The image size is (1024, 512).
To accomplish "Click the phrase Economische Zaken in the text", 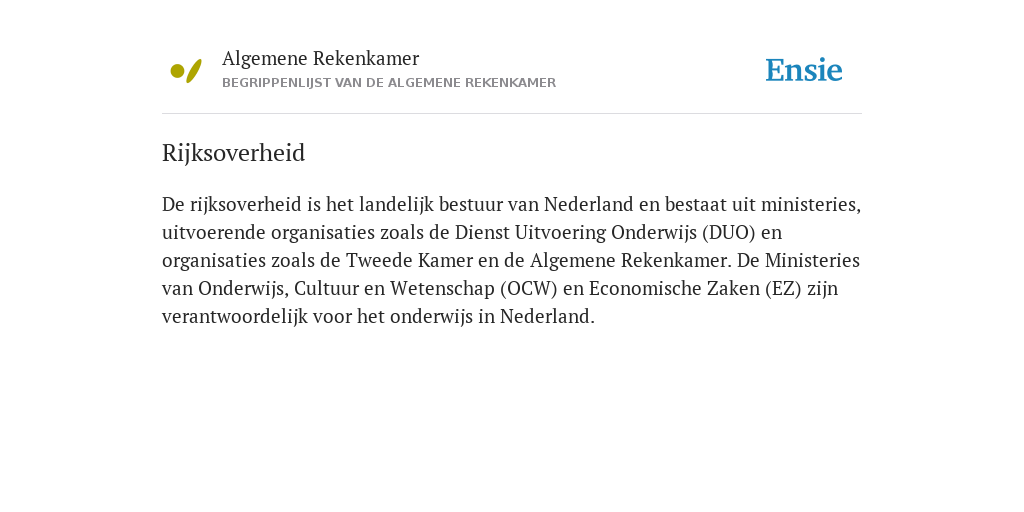I will point(674,289).
